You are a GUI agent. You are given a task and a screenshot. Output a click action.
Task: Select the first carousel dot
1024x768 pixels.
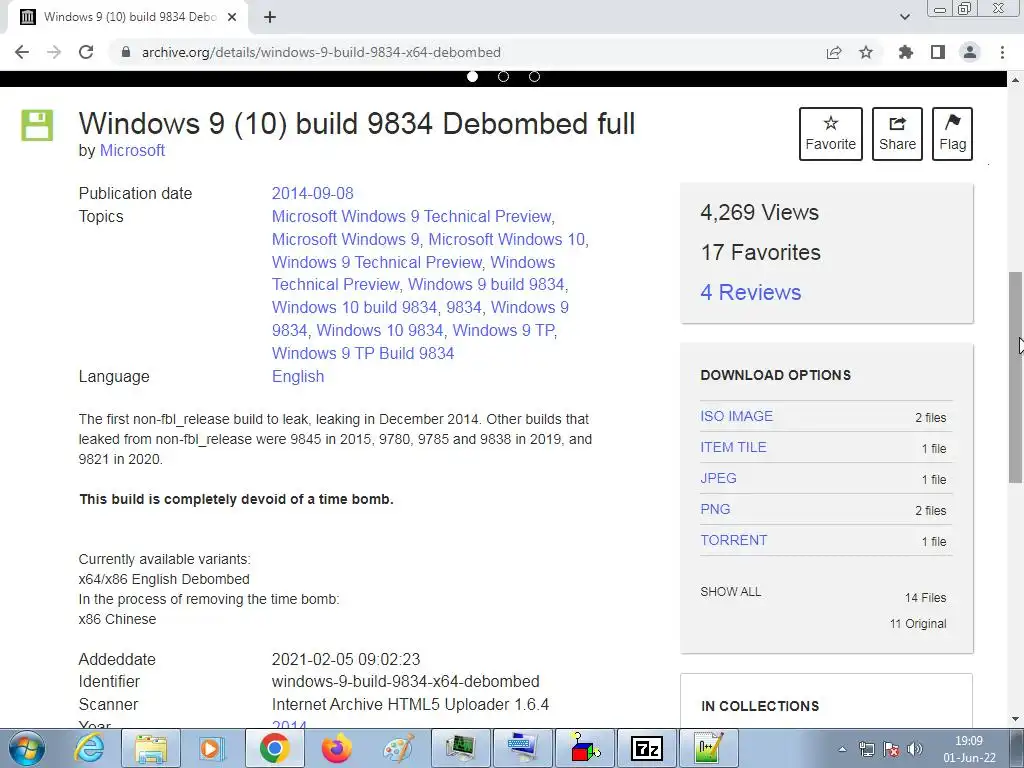click(473, 76)
